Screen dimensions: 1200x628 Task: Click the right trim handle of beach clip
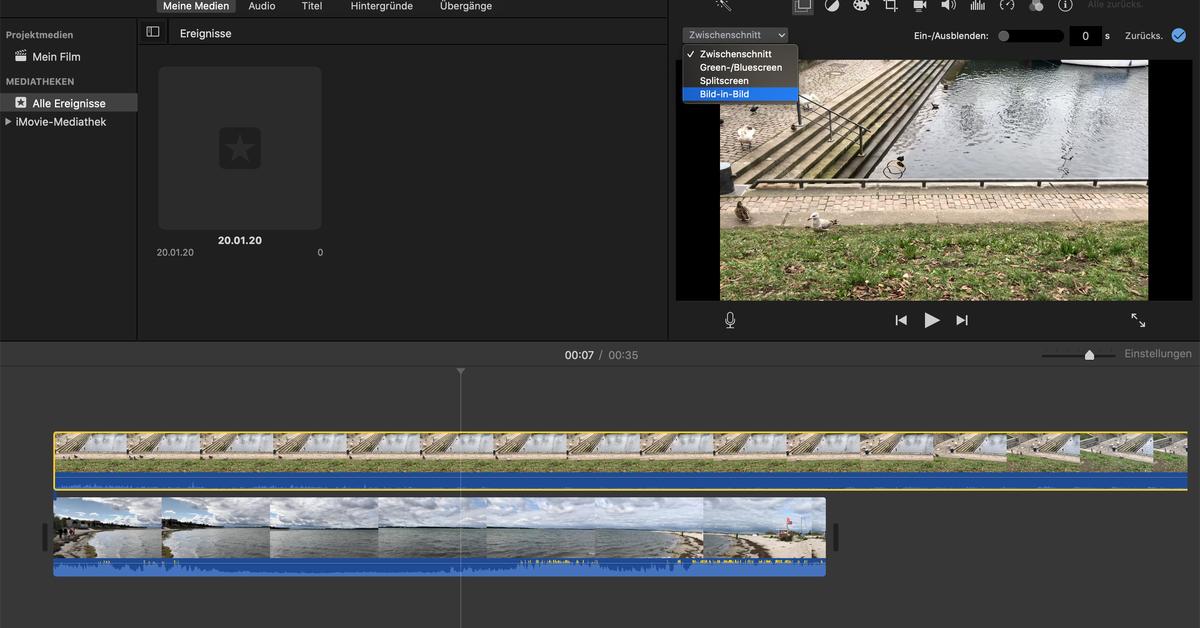click(x=835, y=537)
